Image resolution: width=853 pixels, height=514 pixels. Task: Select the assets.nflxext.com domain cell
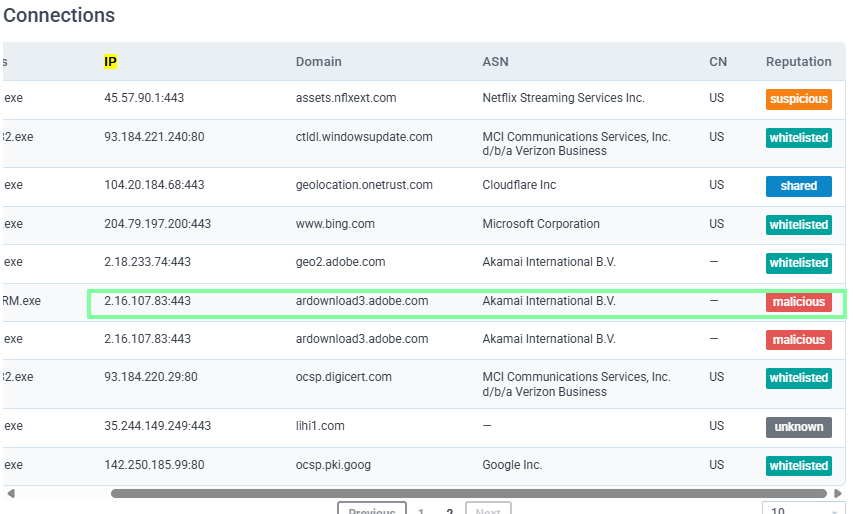[x=346, y=98]
